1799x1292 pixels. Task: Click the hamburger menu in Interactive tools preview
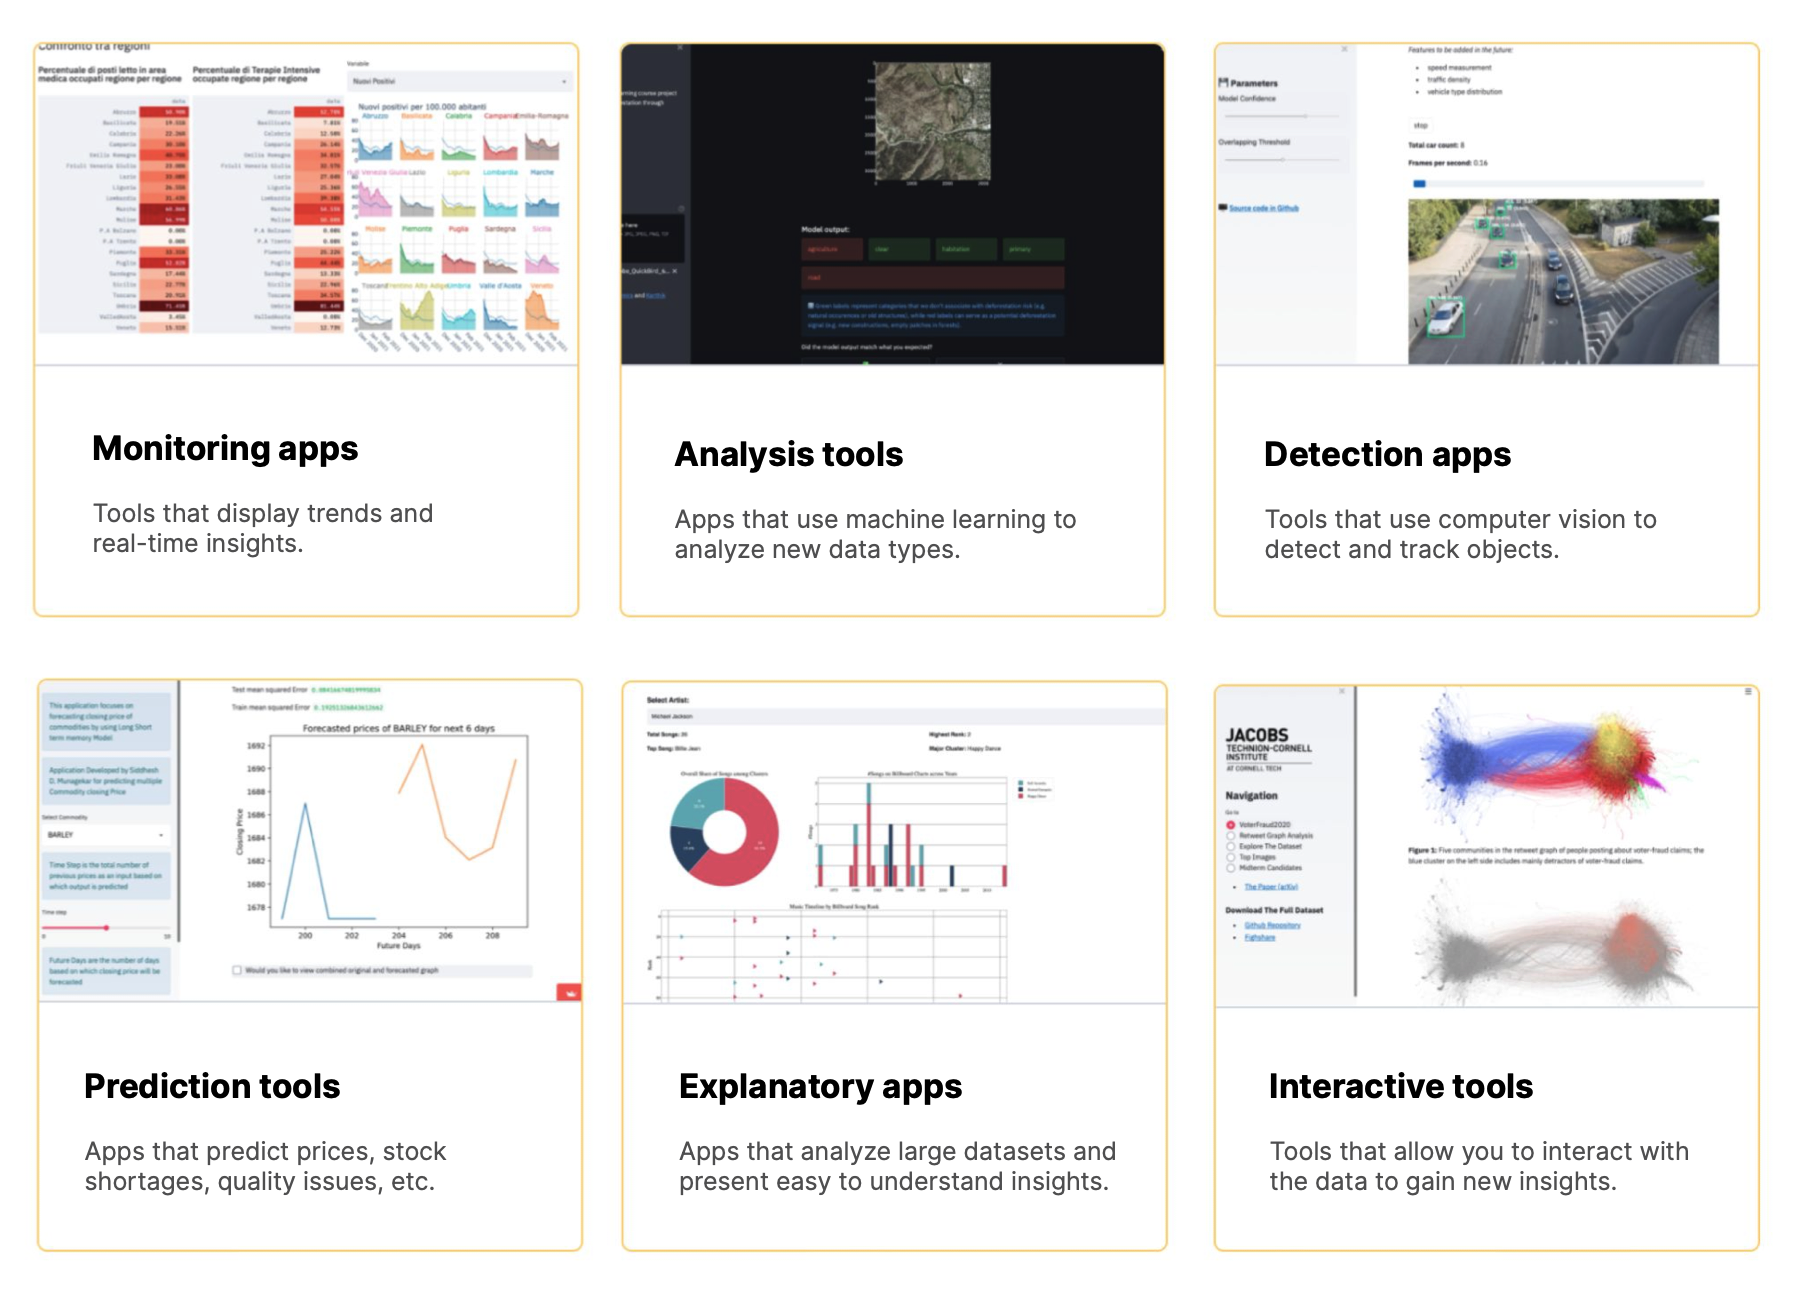tap(1747, 691)
